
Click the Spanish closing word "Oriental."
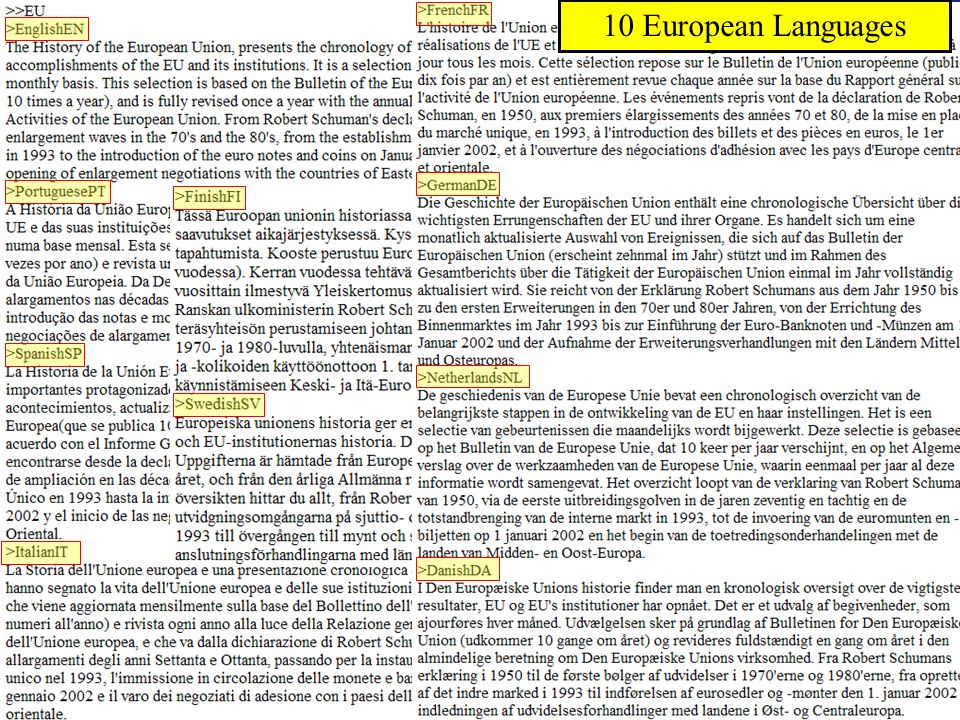tap(33, 533)
